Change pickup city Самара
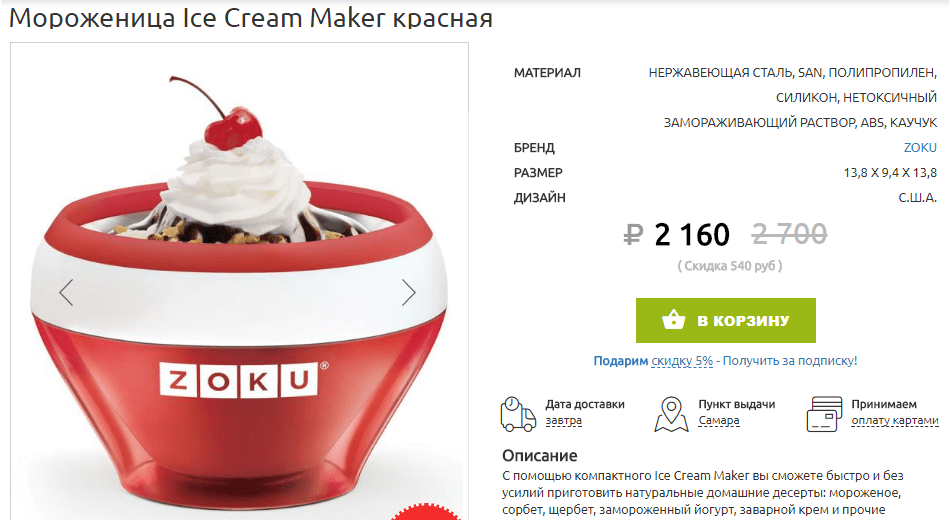This screenshot has width=949, height=520. click(x=718, y=421)
